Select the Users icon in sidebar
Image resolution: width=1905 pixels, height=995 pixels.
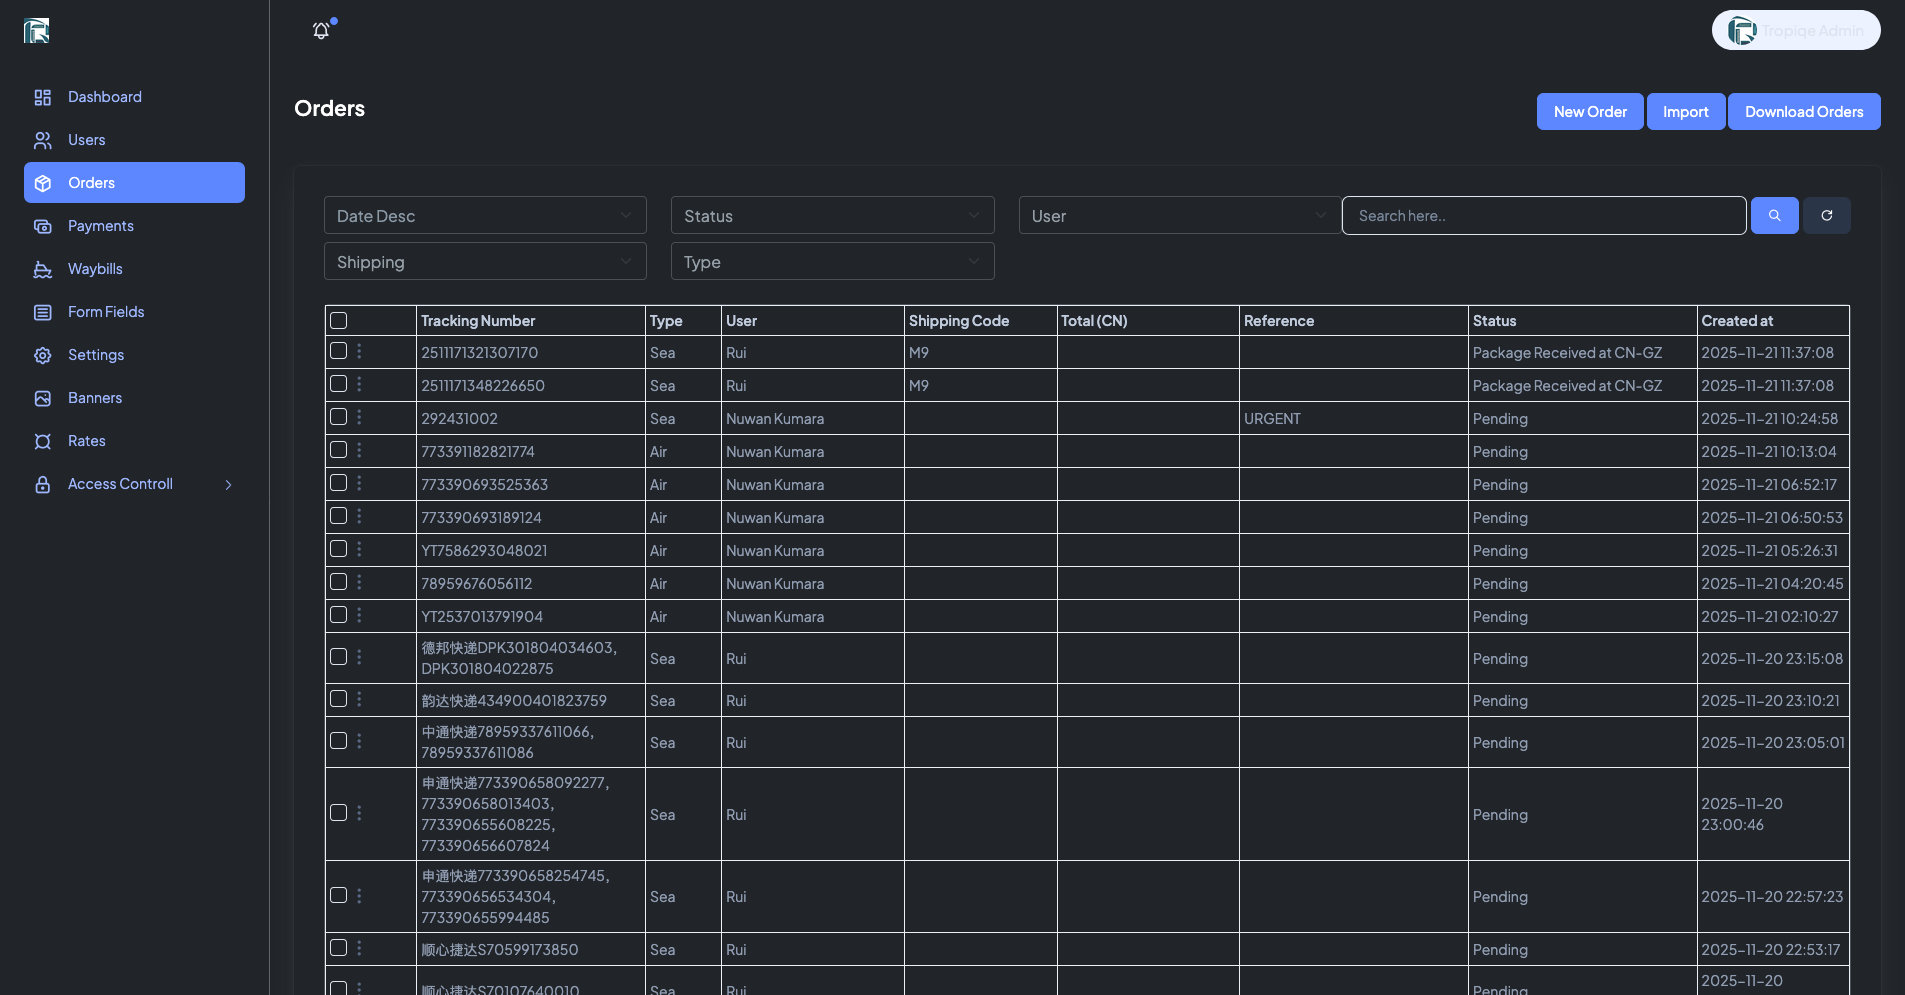[x=42, y=140]
